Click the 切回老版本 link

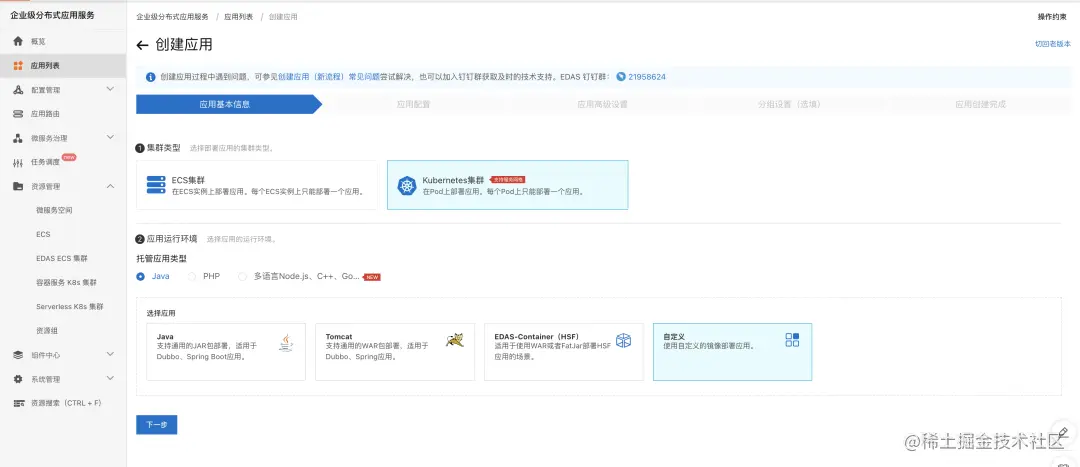point(1052,43)
